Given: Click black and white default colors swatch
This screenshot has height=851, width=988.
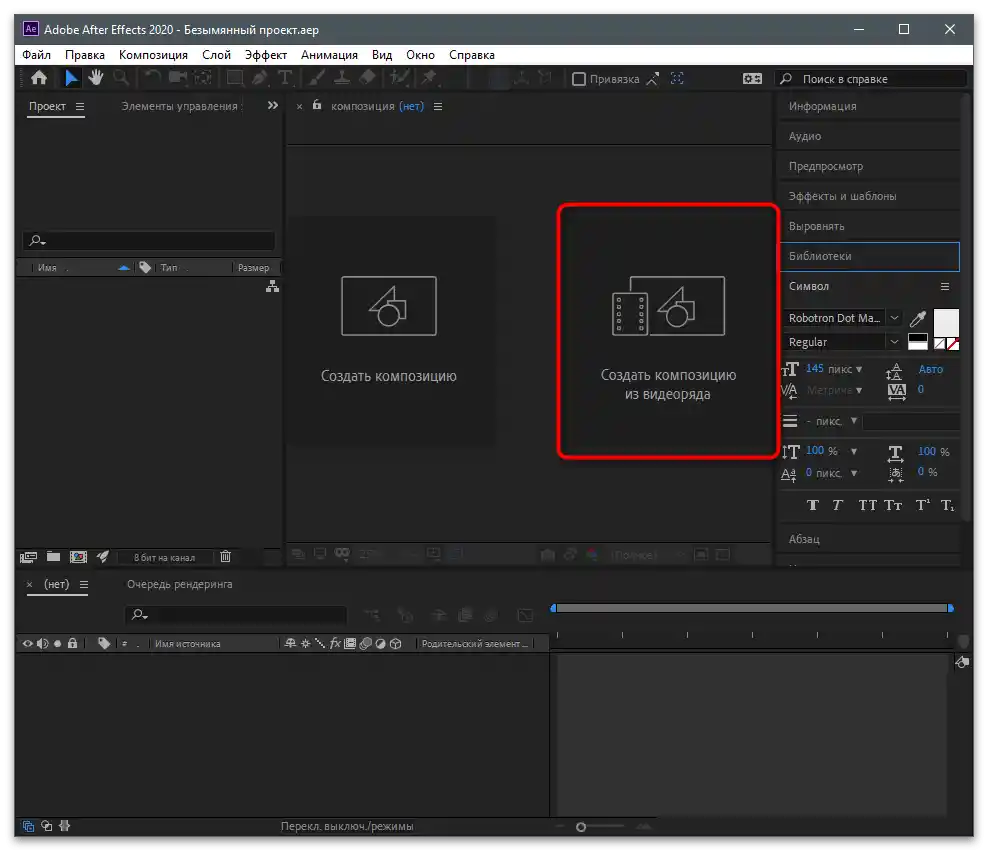Looking at the screenshot, I should [x=917, y=342].
